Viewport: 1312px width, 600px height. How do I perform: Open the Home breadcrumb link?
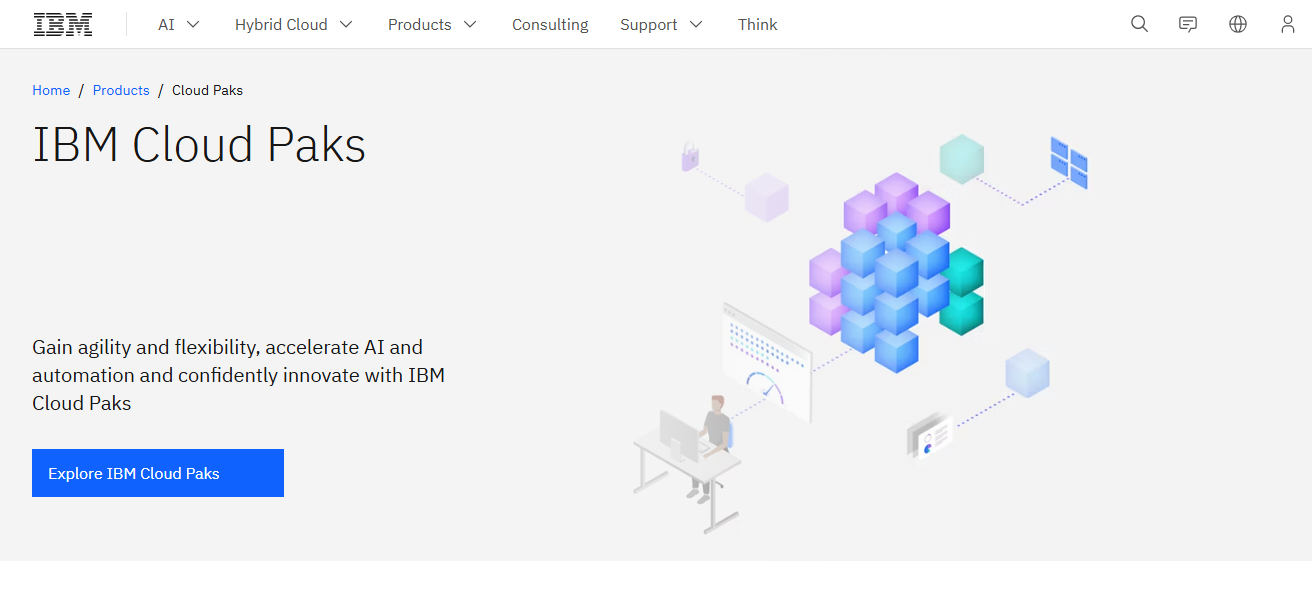click(51, 90)
